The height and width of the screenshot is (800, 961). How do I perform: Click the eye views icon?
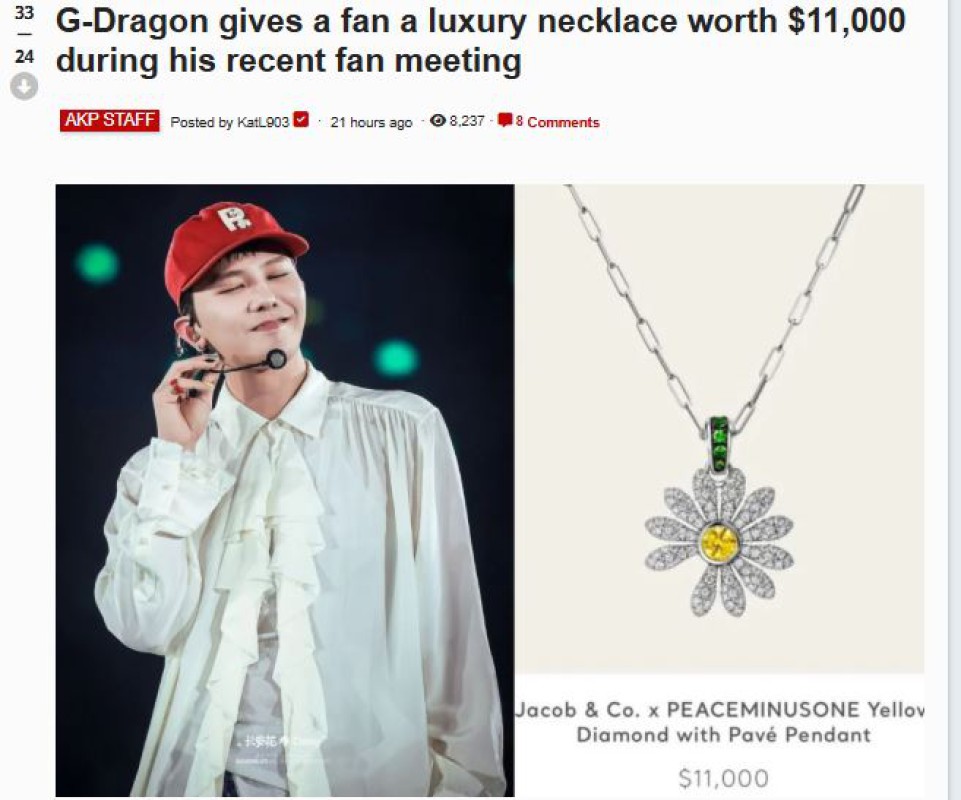[438, 121]
